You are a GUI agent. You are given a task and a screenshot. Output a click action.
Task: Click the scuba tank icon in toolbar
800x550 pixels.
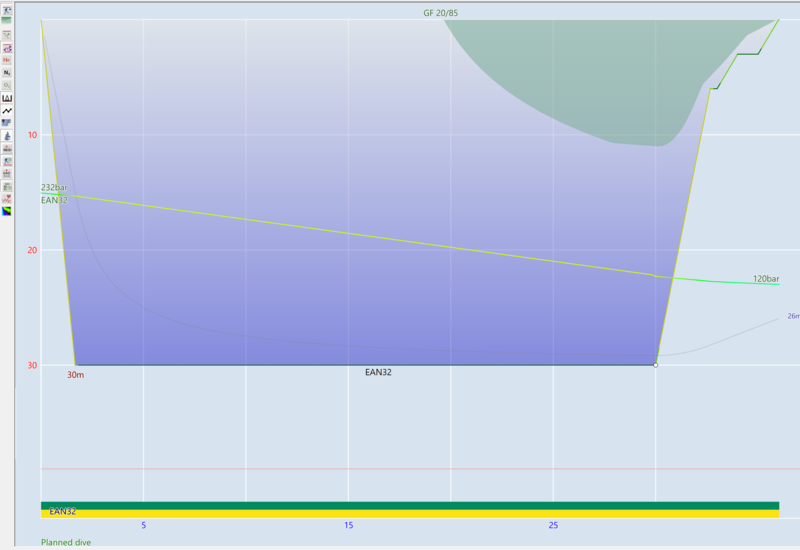[7, 135]
